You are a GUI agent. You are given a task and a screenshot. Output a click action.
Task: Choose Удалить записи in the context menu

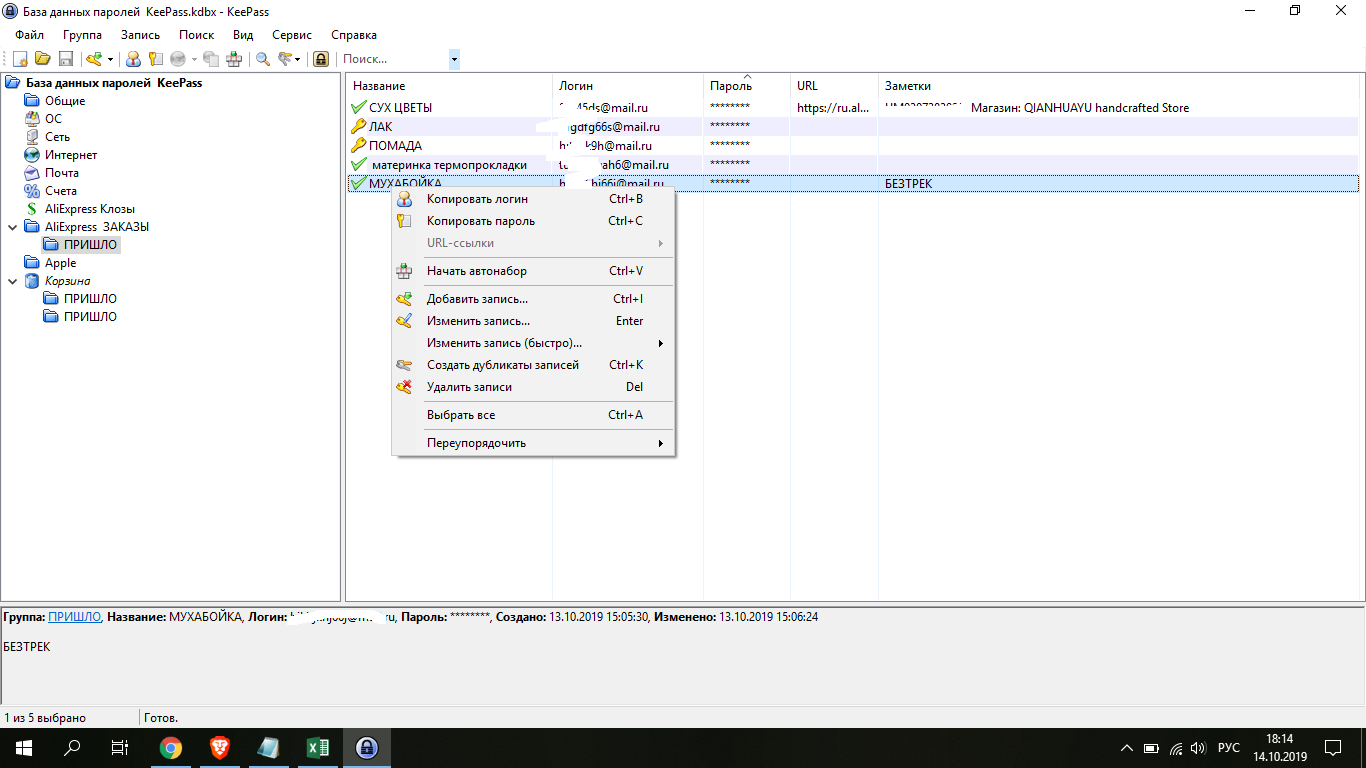tap(533, 387)
